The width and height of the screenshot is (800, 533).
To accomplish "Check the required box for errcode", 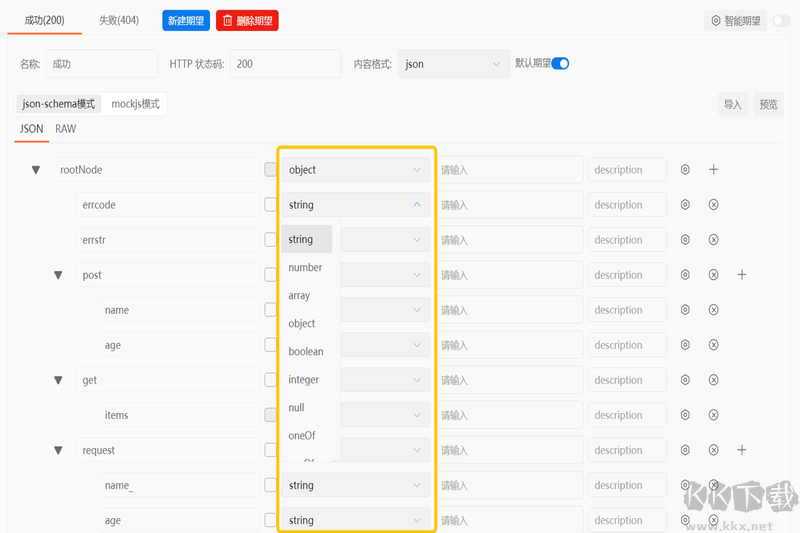I will click(x=270, y=205).
